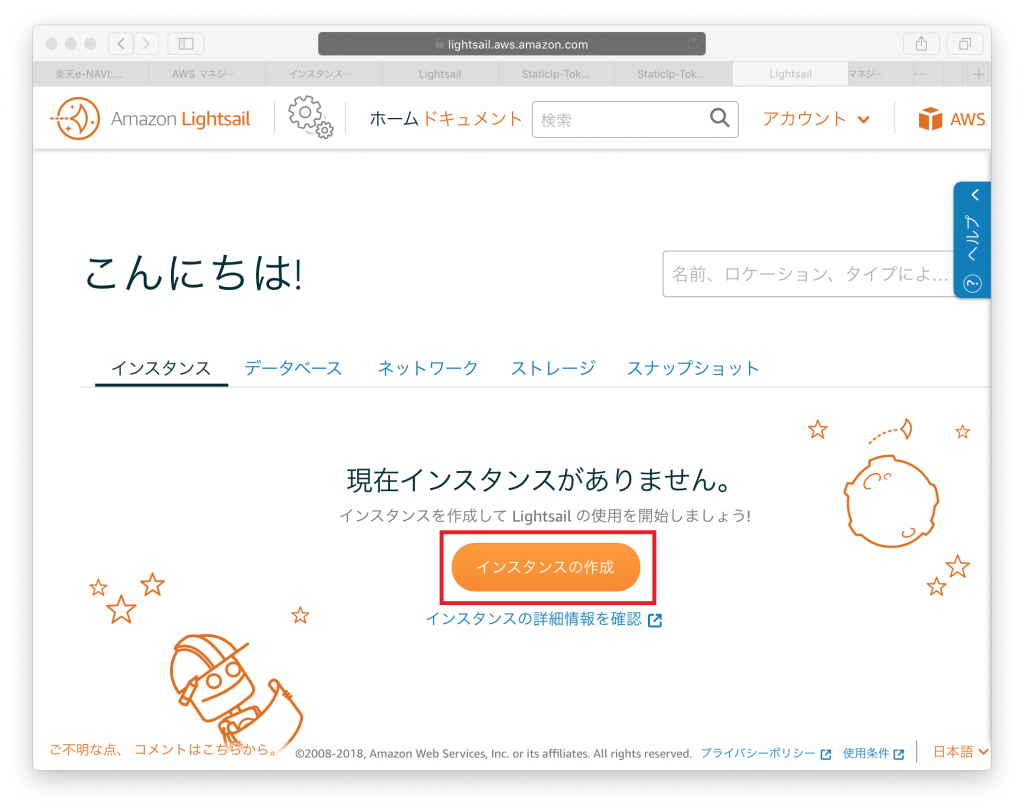Click インスタンスの作成 orange button
The height and width of the screenshot is (811, 1024).
546,567
